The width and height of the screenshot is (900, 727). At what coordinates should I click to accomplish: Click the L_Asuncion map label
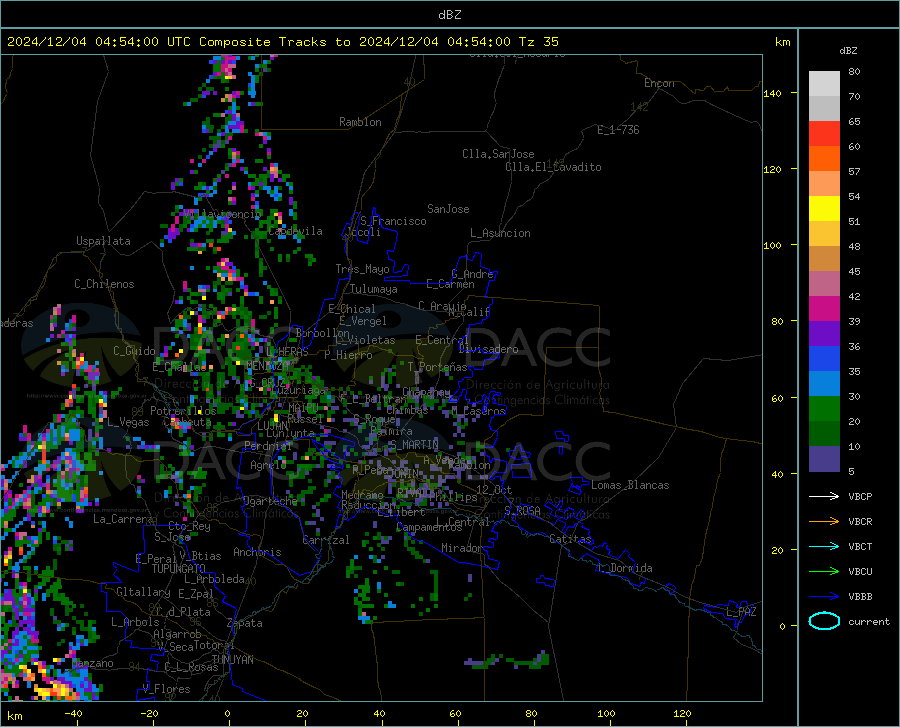[500, 233]
